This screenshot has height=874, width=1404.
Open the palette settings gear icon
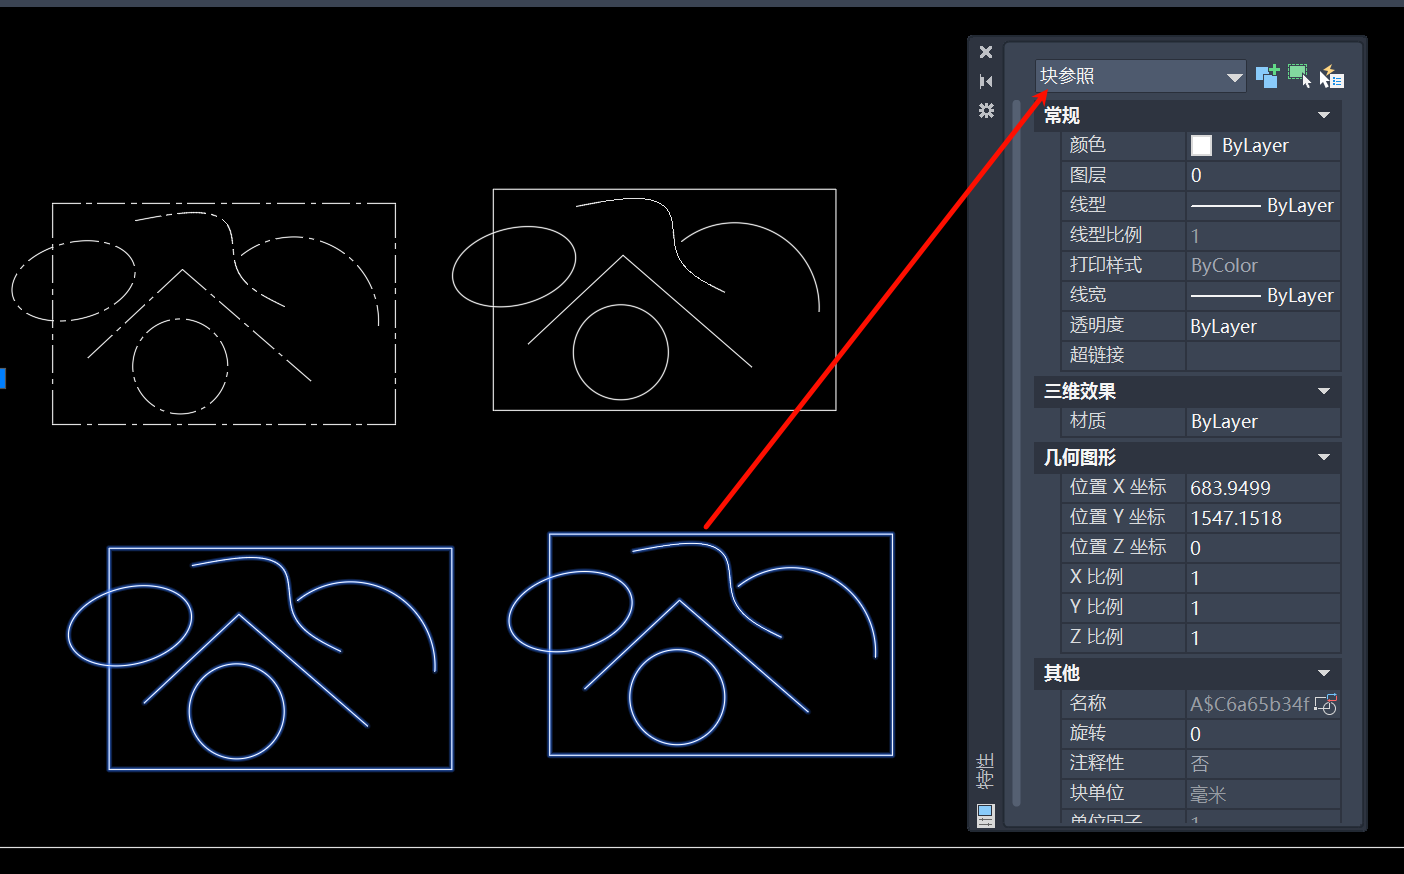coord(986,110)
